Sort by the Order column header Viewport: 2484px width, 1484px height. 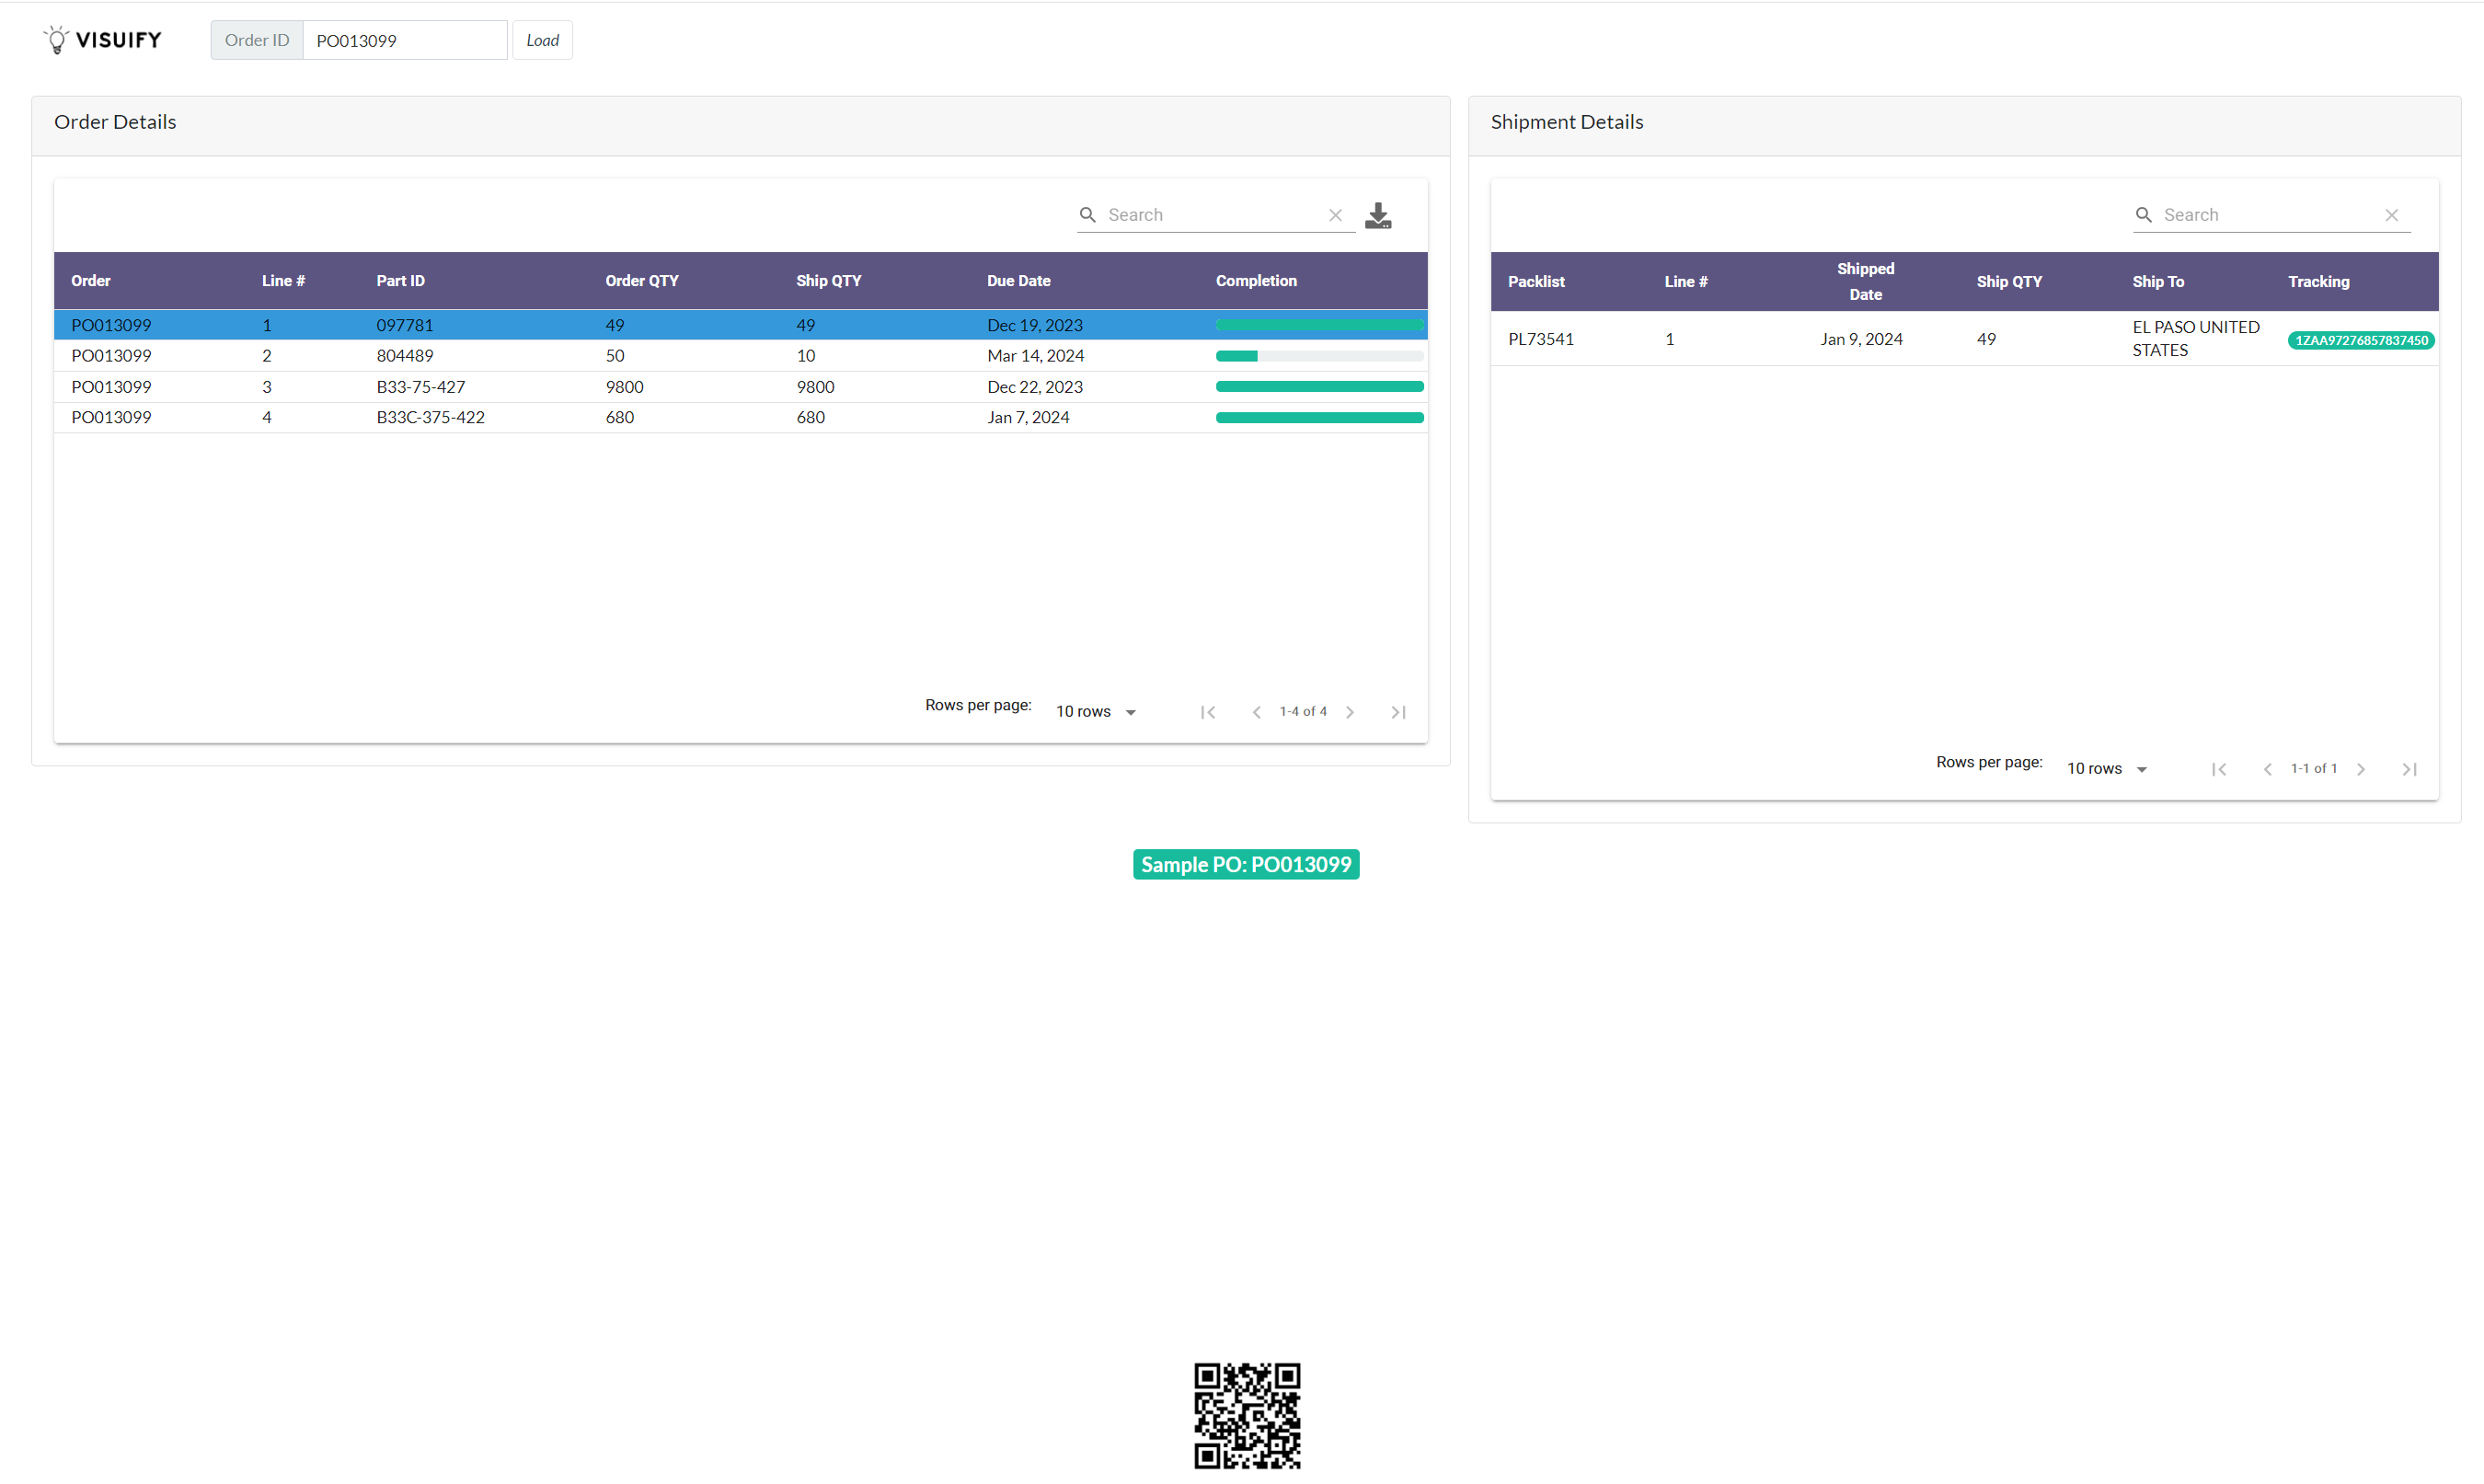coord(91,281)
